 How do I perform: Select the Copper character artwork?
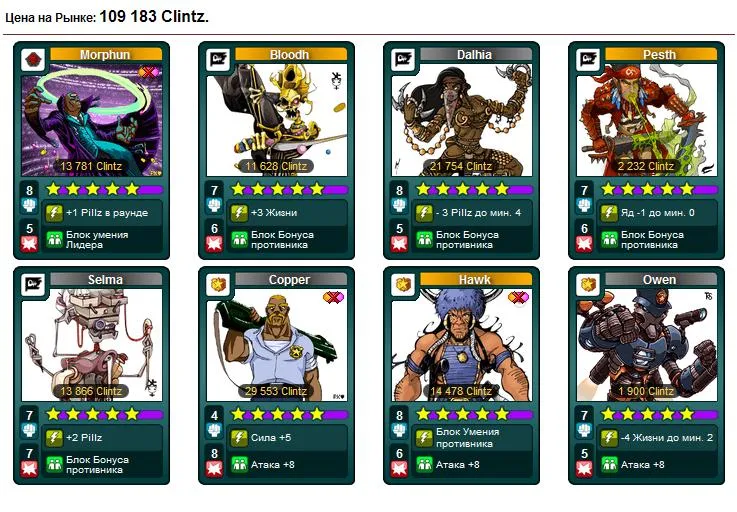[x=276, y=345]
